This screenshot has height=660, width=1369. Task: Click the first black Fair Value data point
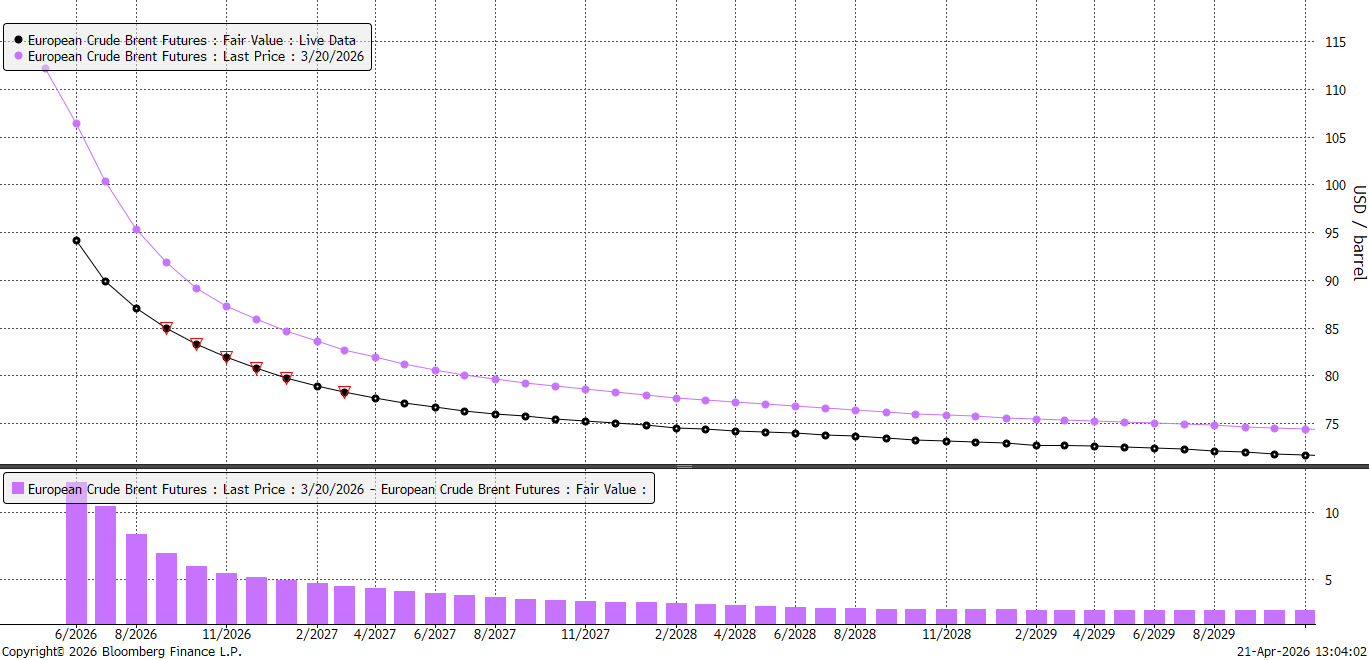click(x=76, y=240)
